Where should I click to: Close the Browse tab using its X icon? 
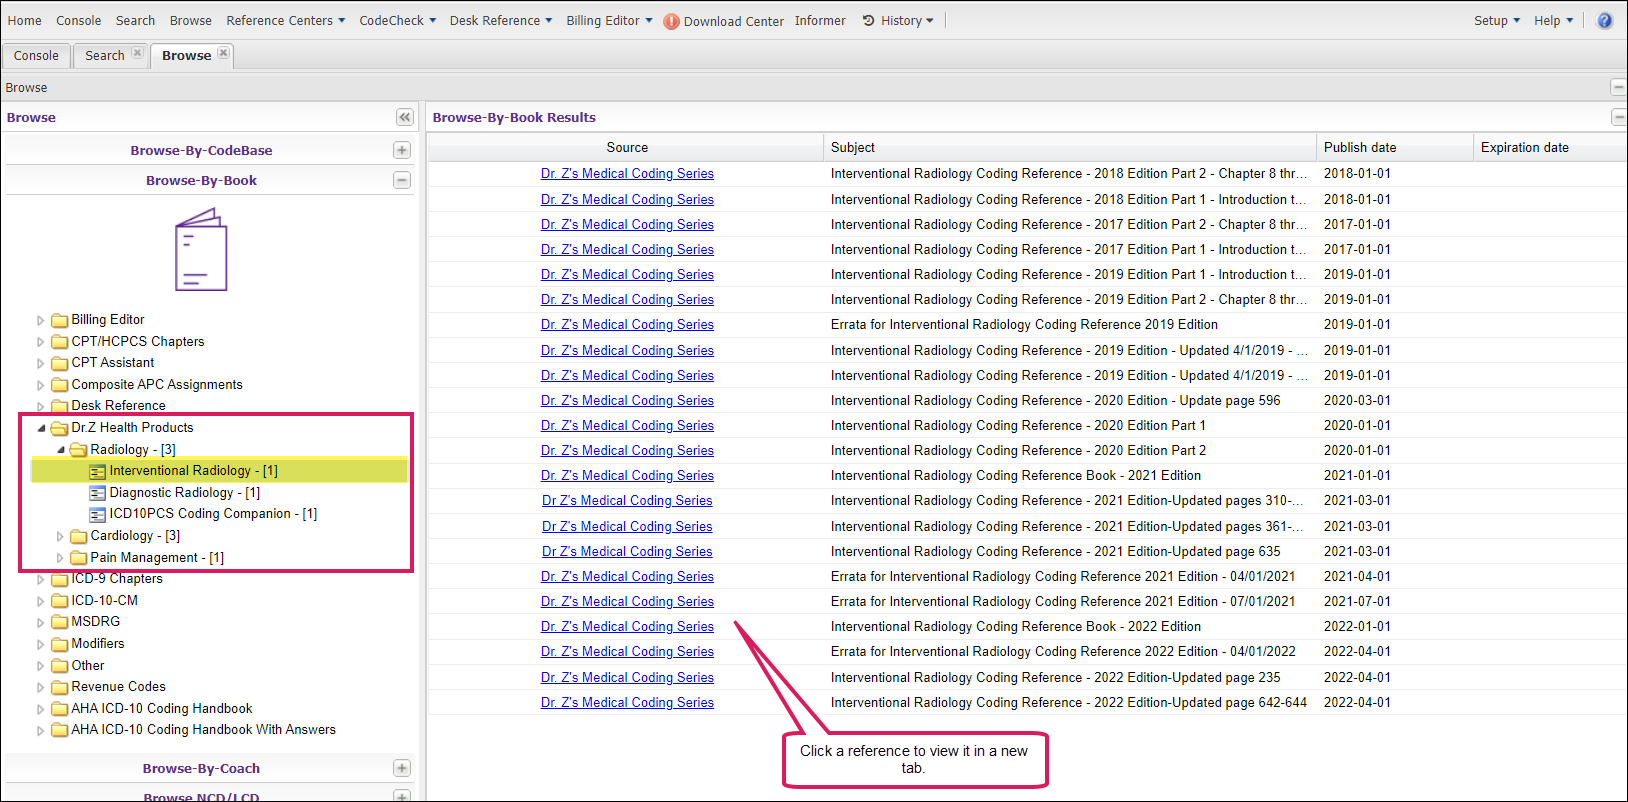223,54
